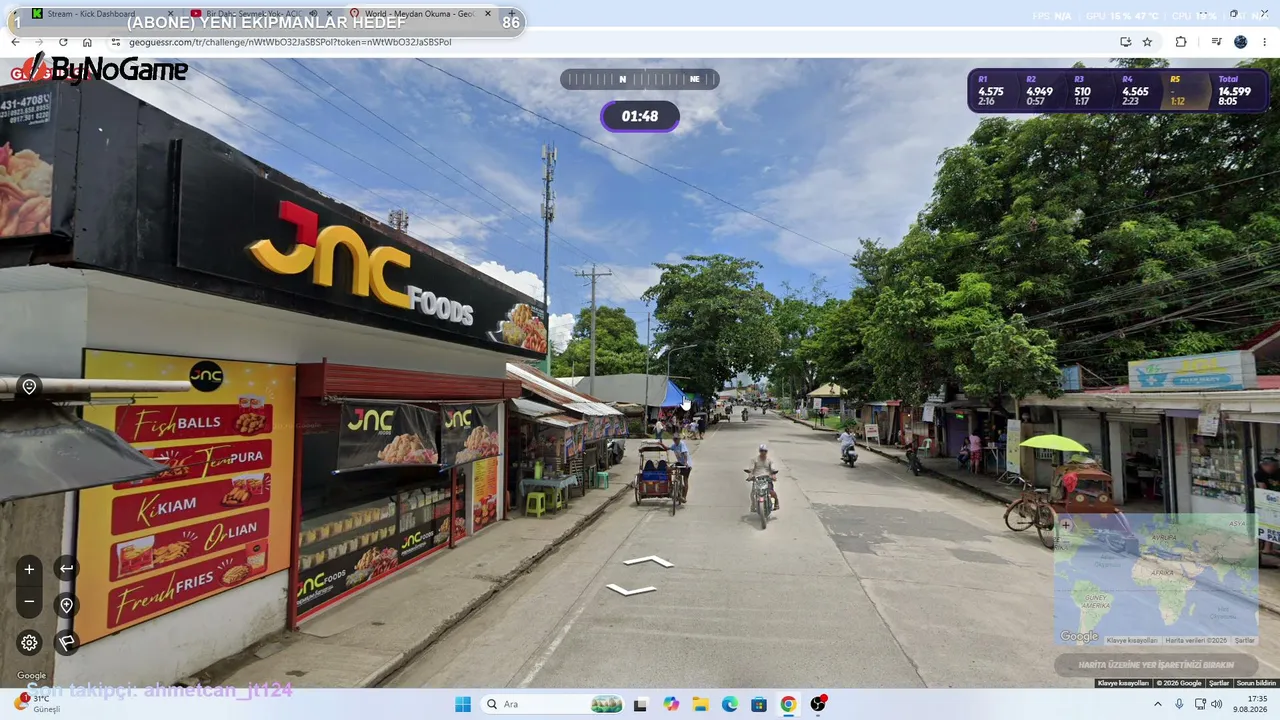Click Sorun bildirin link
The width and height of the screenshot is (1280, 720).
[1256, 683]
